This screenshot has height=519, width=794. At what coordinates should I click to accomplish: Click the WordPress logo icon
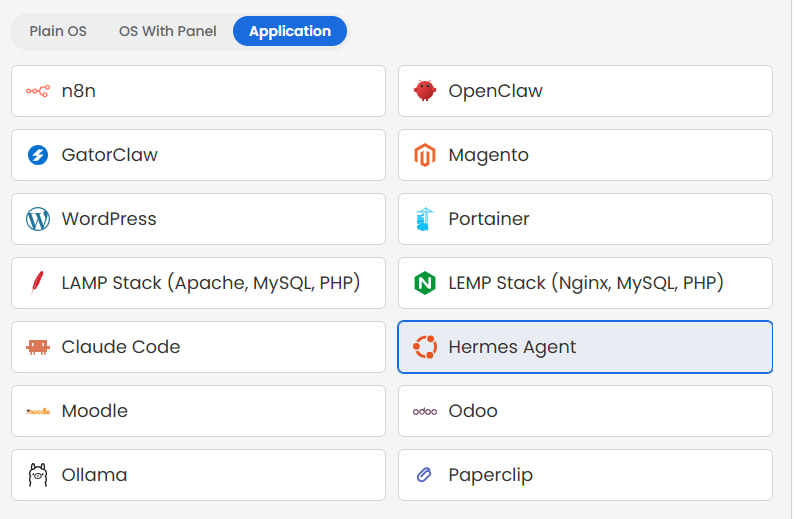tap(38, 219)
